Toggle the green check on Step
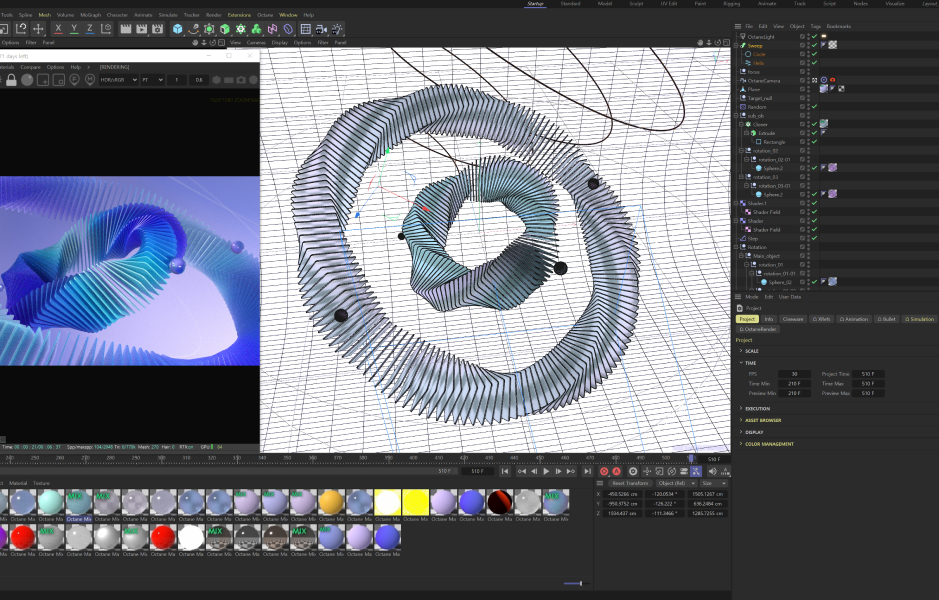 click(x=814, y=238)
